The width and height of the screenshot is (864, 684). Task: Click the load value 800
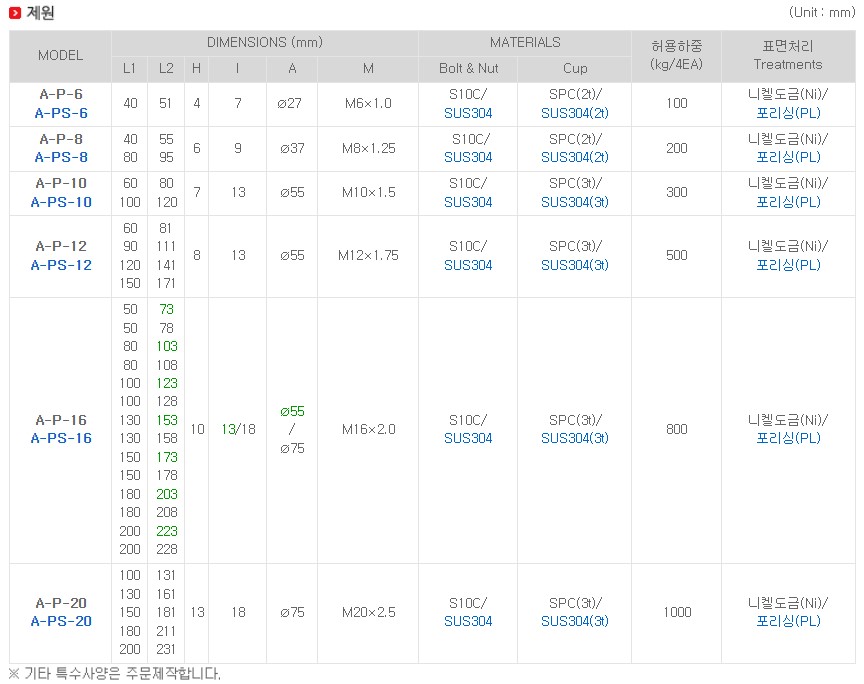coord(676,429)
